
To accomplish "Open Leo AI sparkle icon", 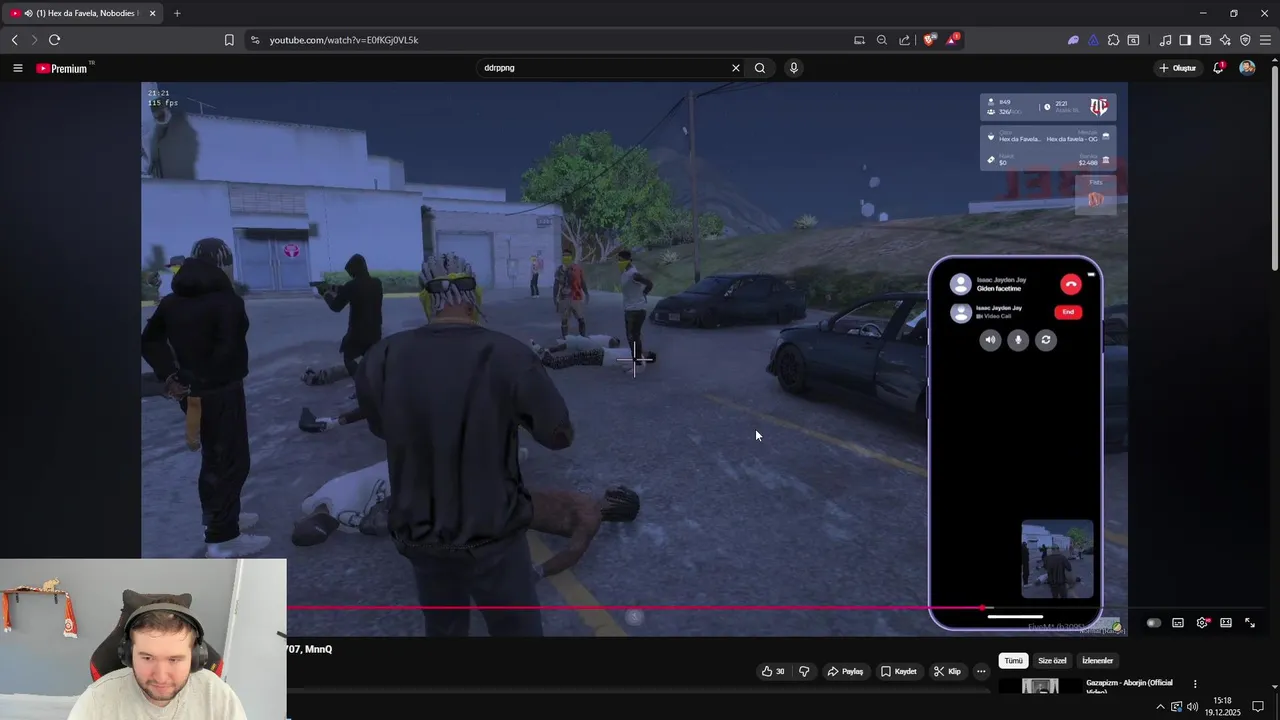I will point(1225,40).
